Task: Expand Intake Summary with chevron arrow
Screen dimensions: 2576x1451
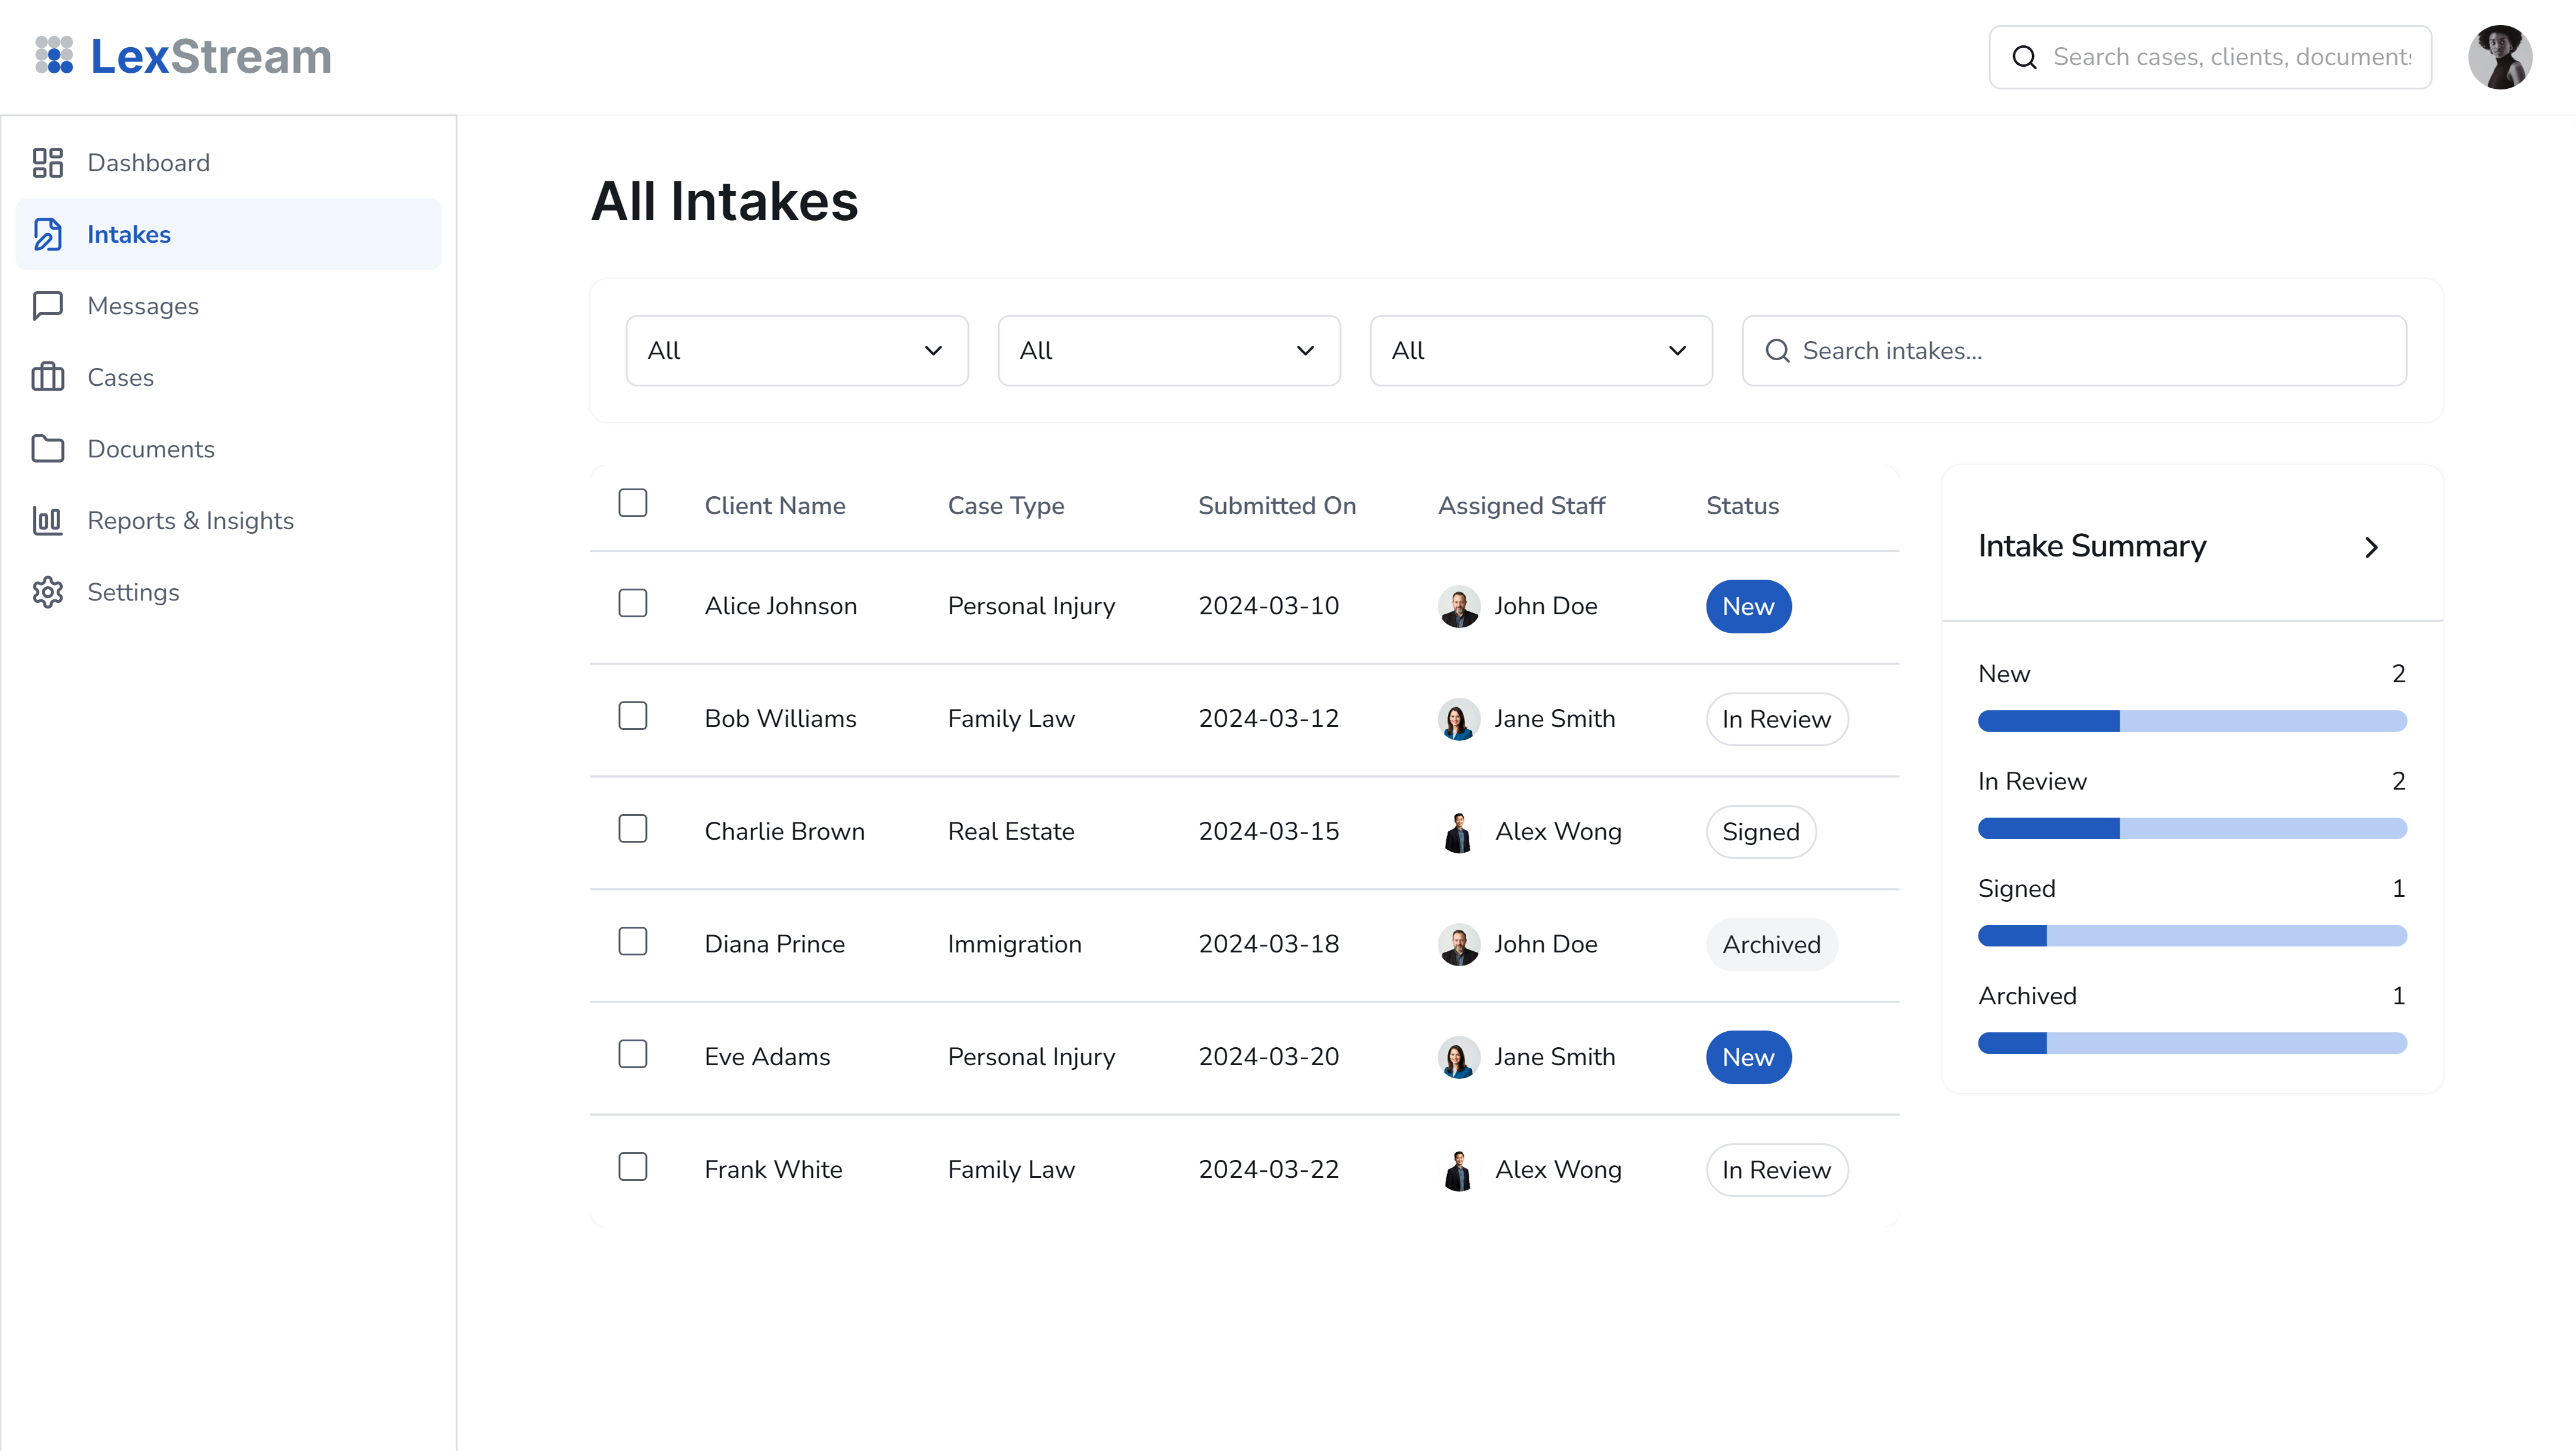Action: pyautogui.click(x=2371, y=547)
